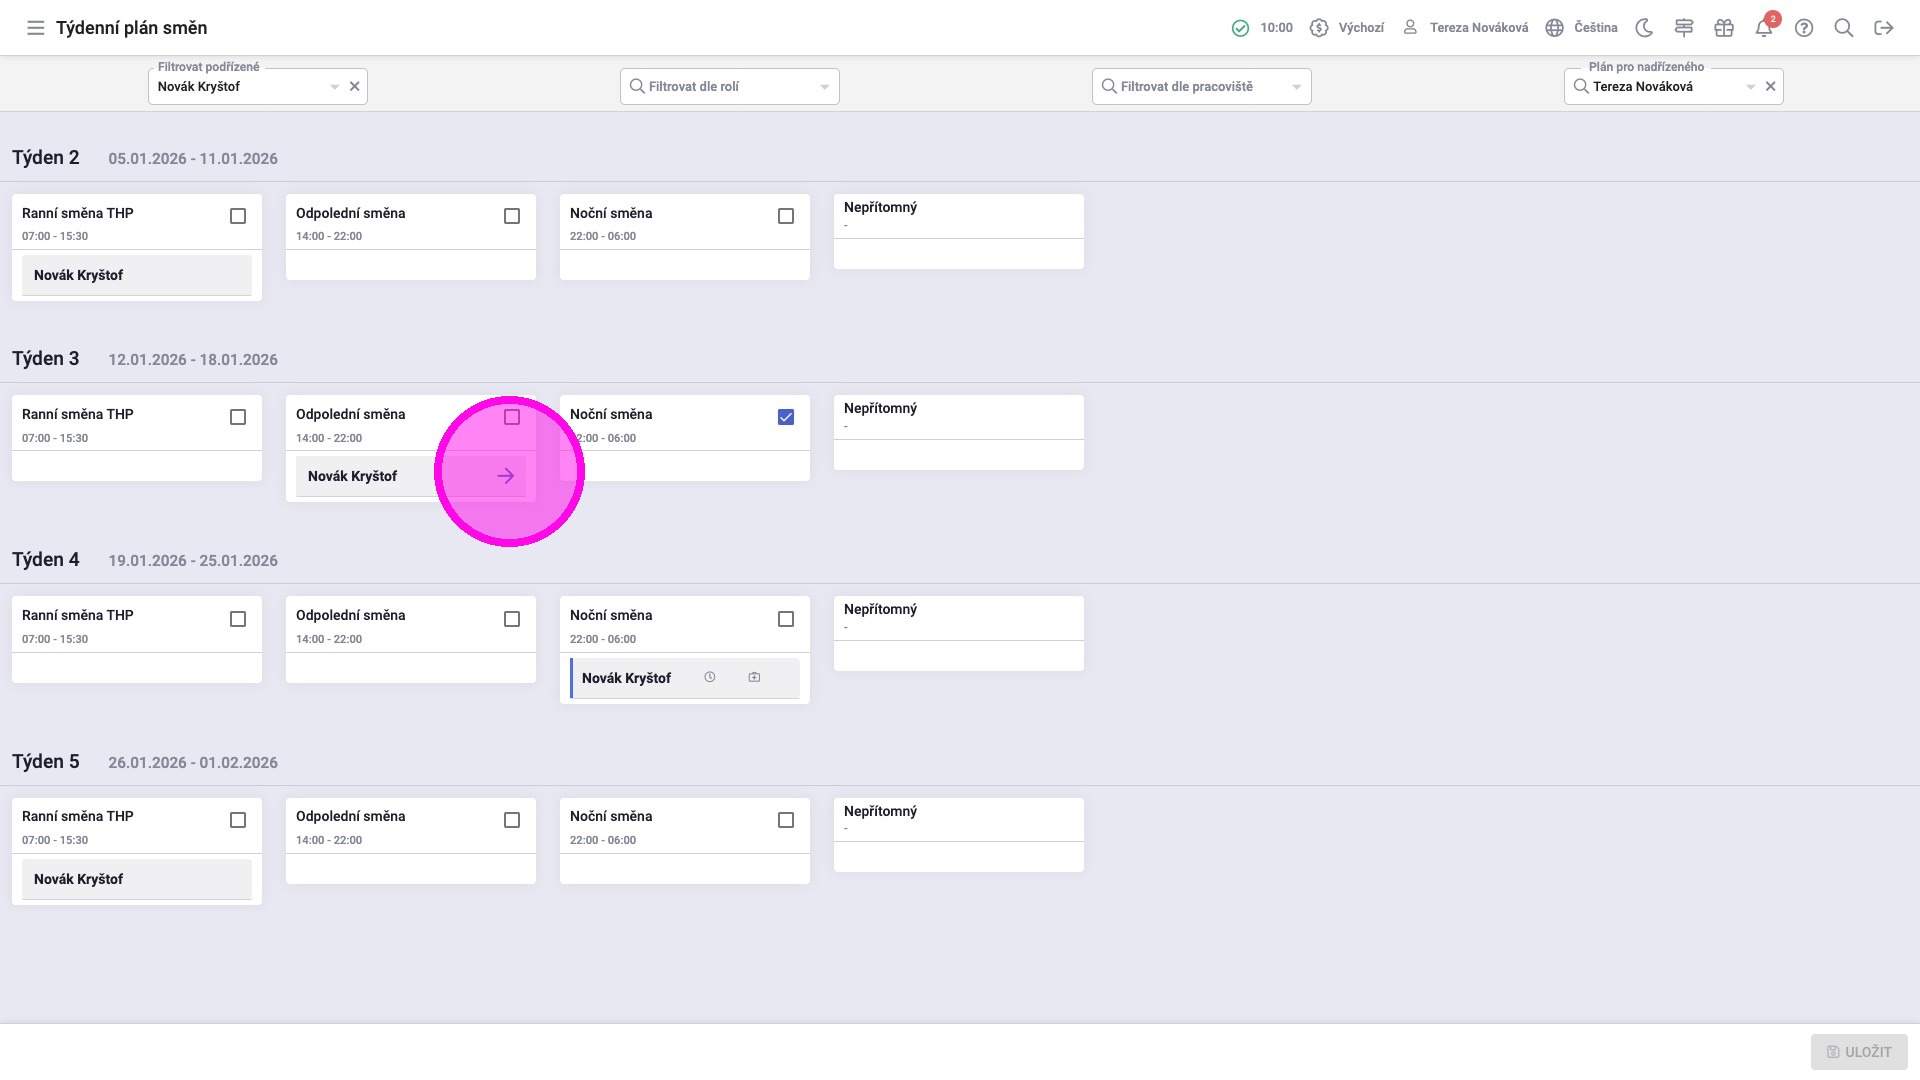Open the hamburger navigation menu
Viewport: 1920px width, 1080px height.
tap(35, 28)
